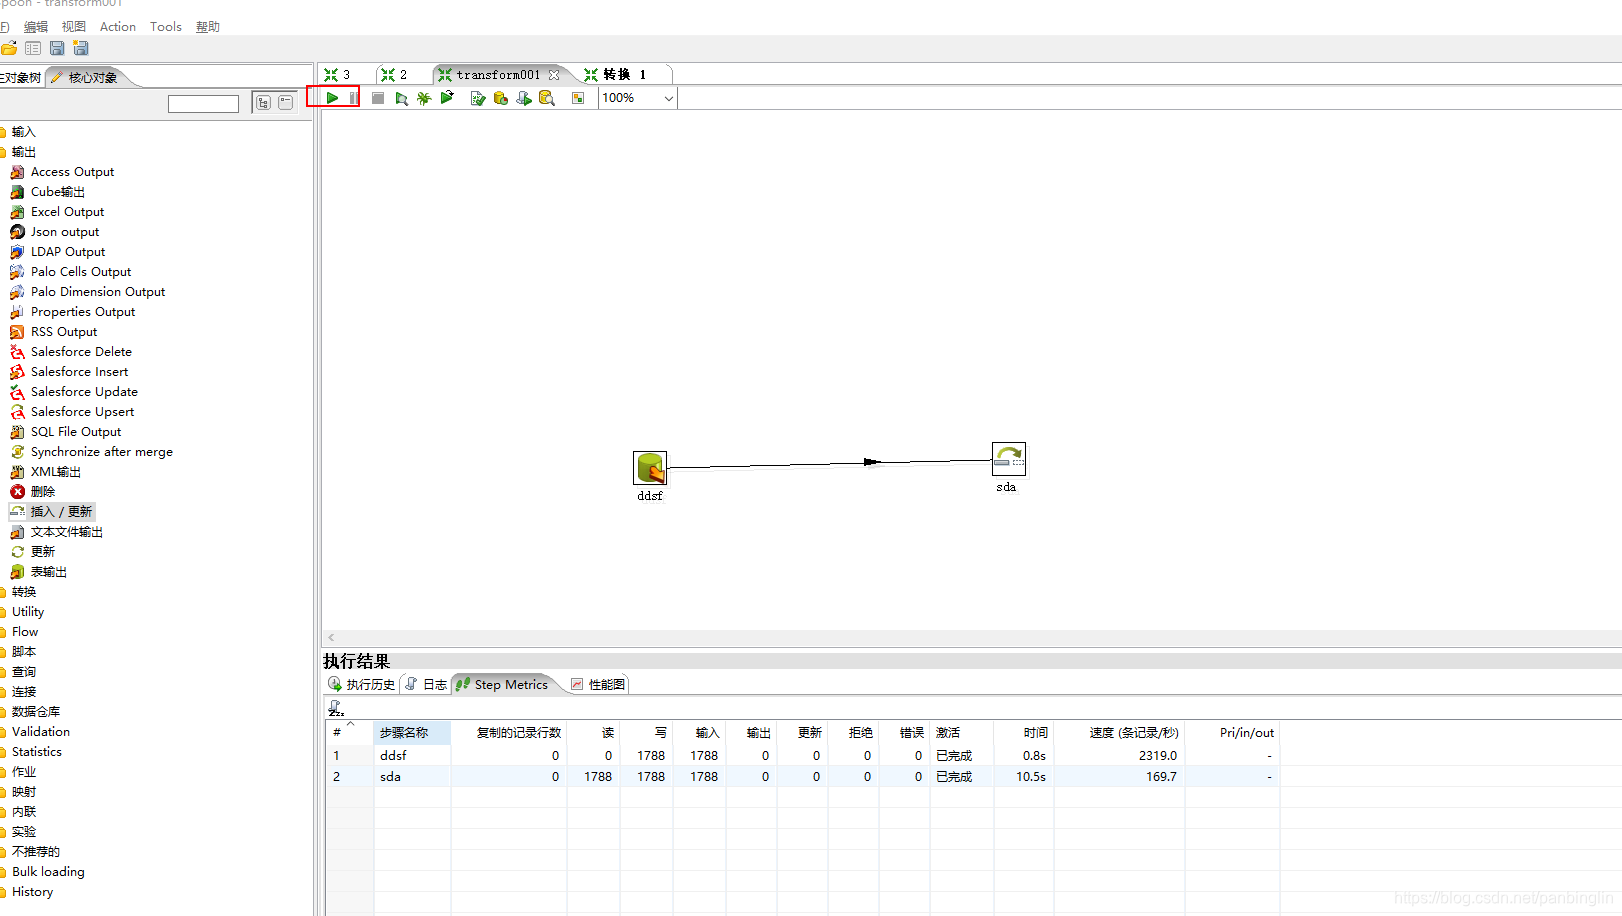Switch to tab labeled 2
Image resolution: width=1622 pixels, height=916 pixels.
pos(395,75)
